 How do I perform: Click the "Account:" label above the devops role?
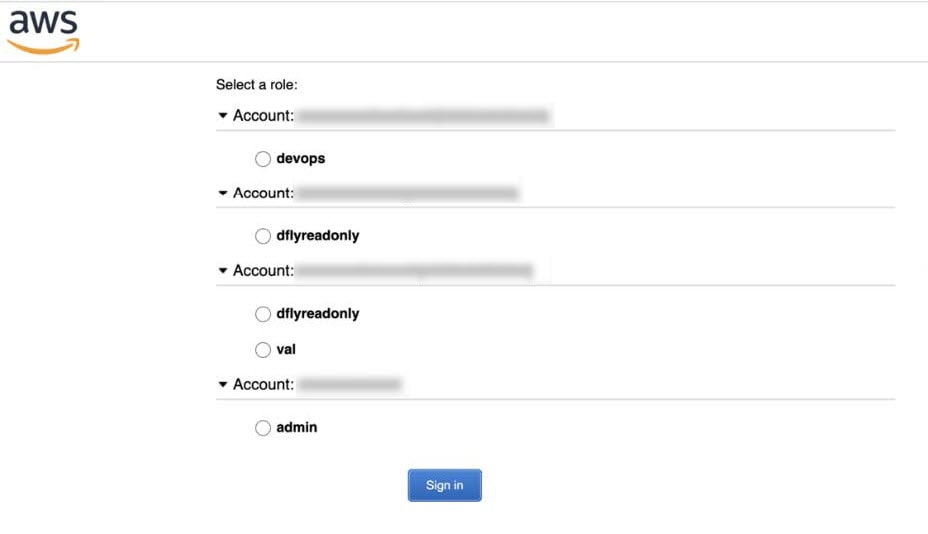[263, 115]
